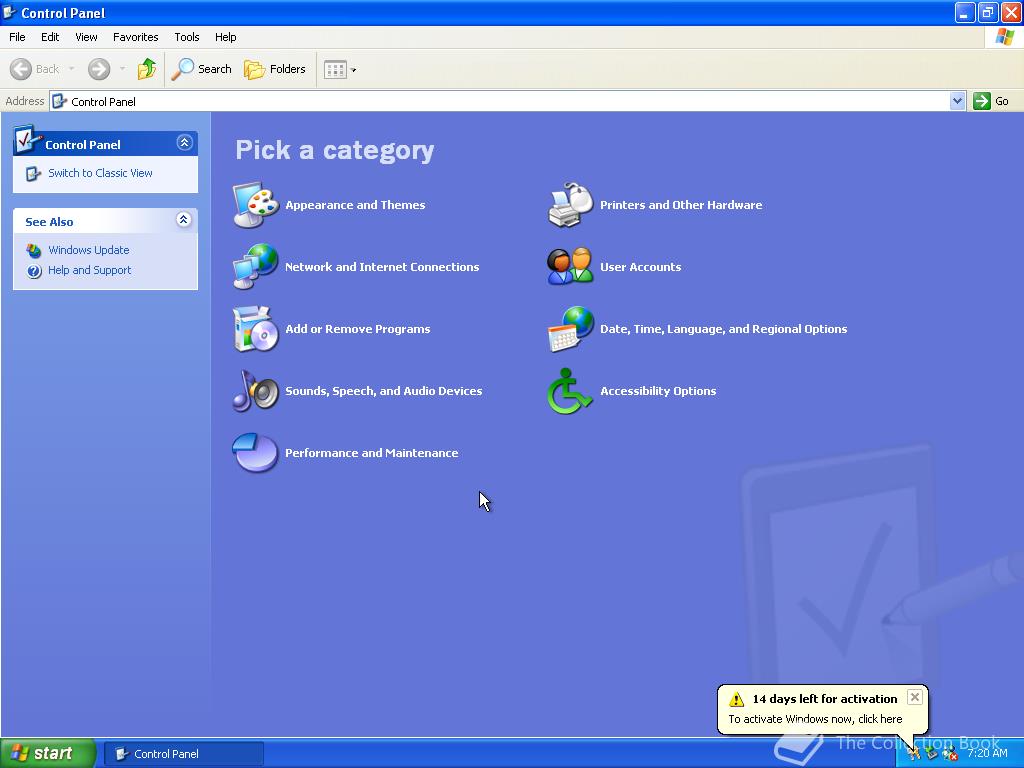Image resolution: width=1024 pixels, height=768 pixels.
Task: Click the Forward arrow button
Action: click(x=99, y=69)
